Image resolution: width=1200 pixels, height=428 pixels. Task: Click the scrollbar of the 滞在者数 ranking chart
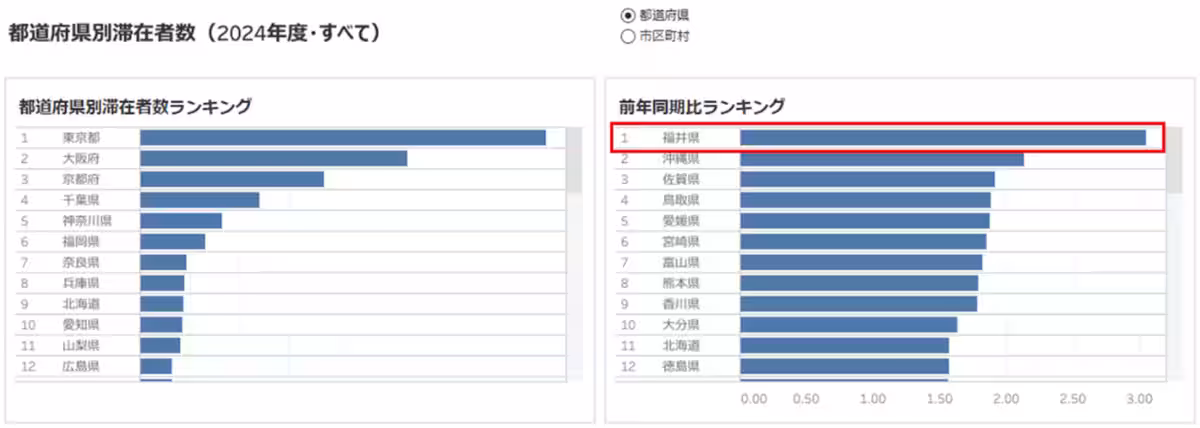(x=574, y=160)
